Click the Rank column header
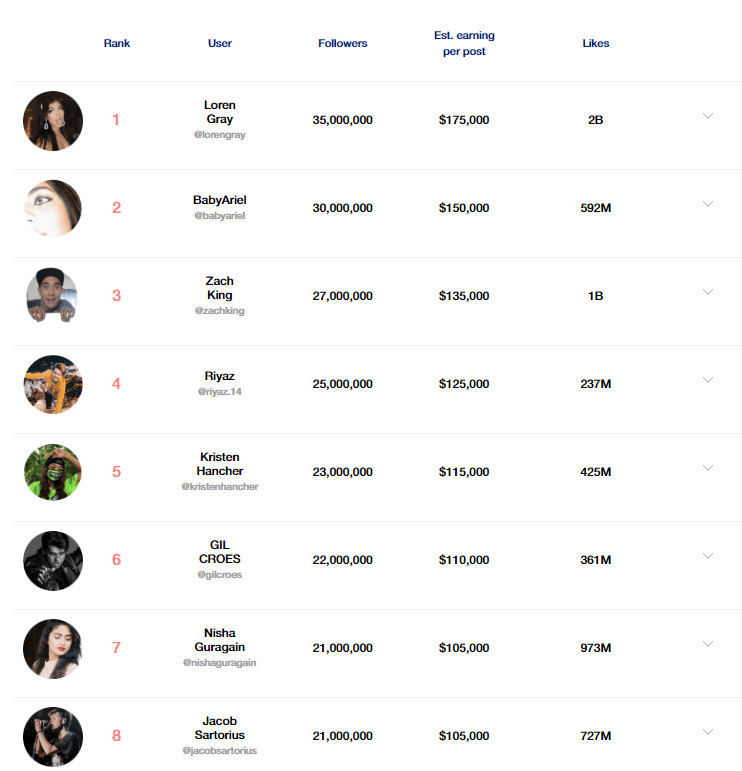Screen dimensions: 742x771 click(x=117, y=43)
